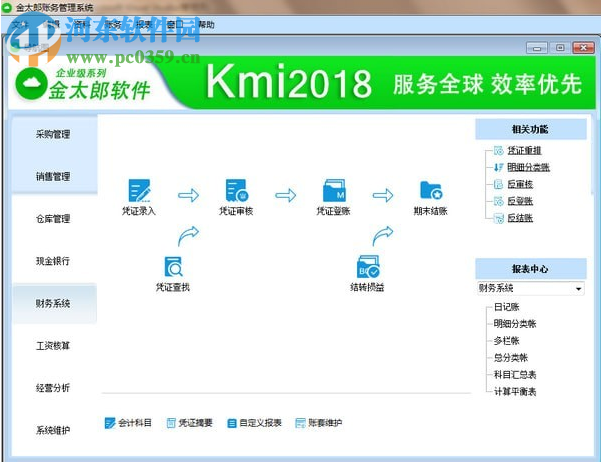Open the 文件 menu

pos(20,25)
